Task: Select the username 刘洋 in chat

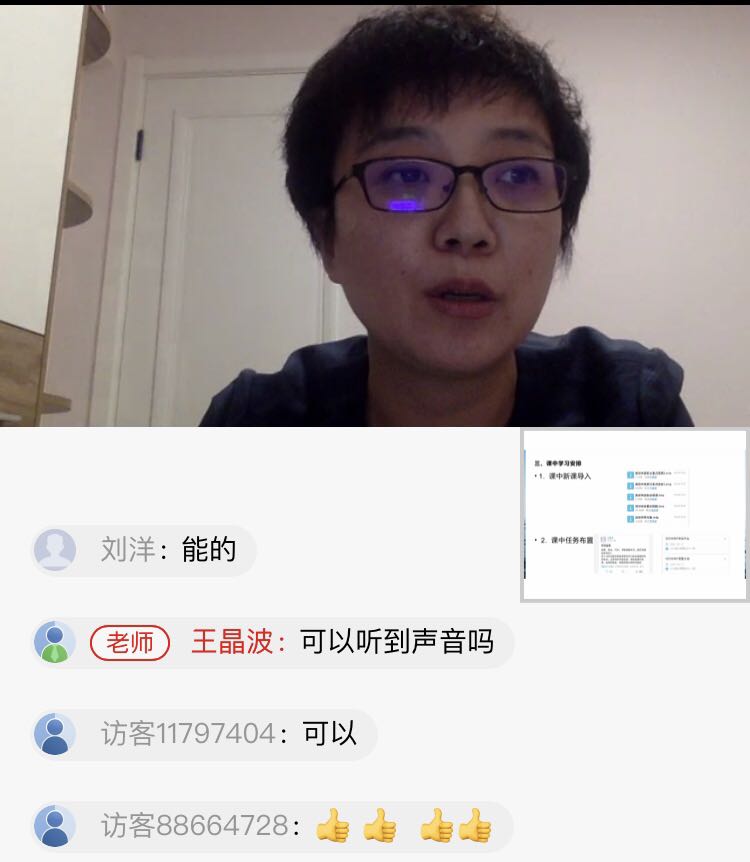Action: coord(128,550)
